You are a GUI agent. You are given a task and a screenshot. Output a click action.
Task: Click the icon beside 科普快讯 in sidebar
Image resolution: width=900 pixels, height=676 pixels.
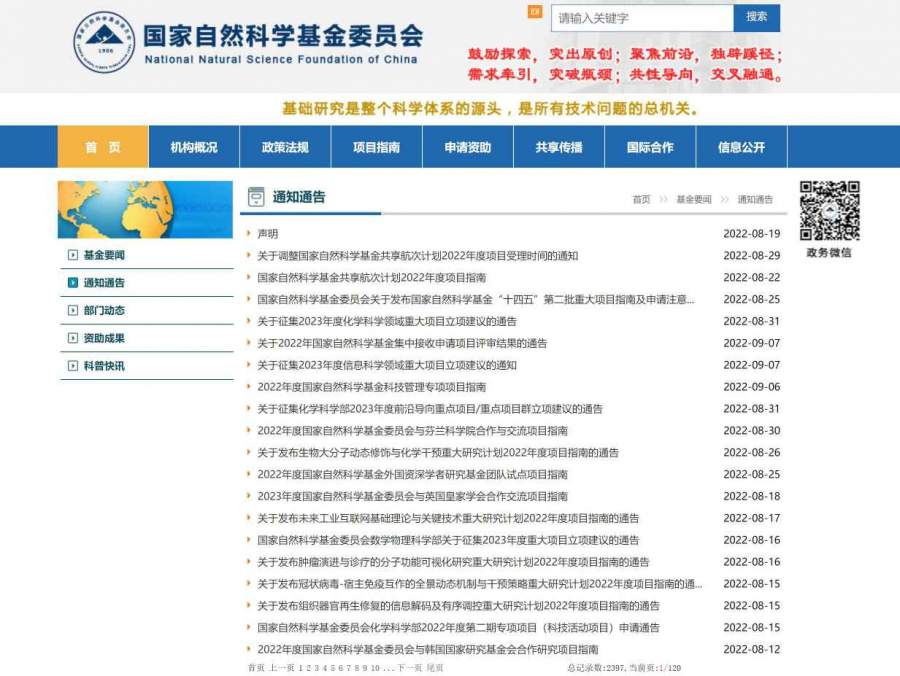tap(72, 366)
